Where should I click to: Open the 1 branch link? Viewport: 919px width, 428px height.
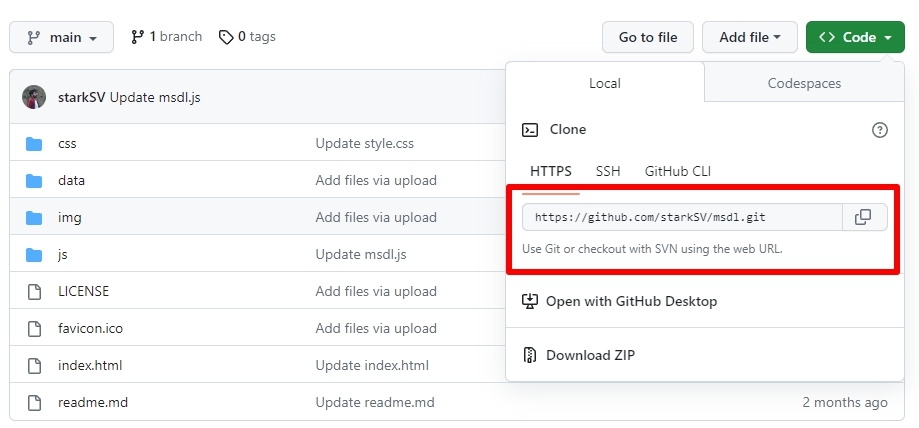(166, 37)
